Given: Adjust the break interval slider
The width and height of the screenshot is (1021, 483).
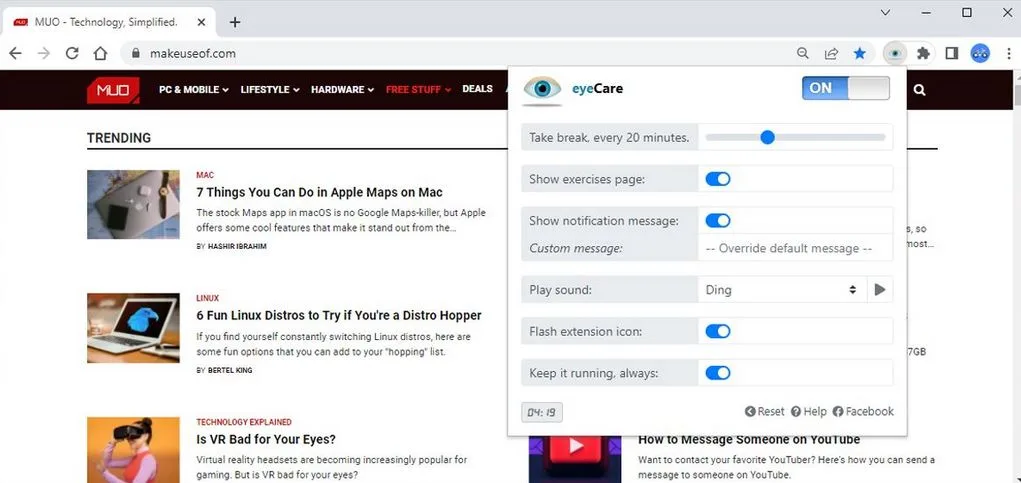Looking at the screenshot, I should pyautogui.click(x=795, y=137).
